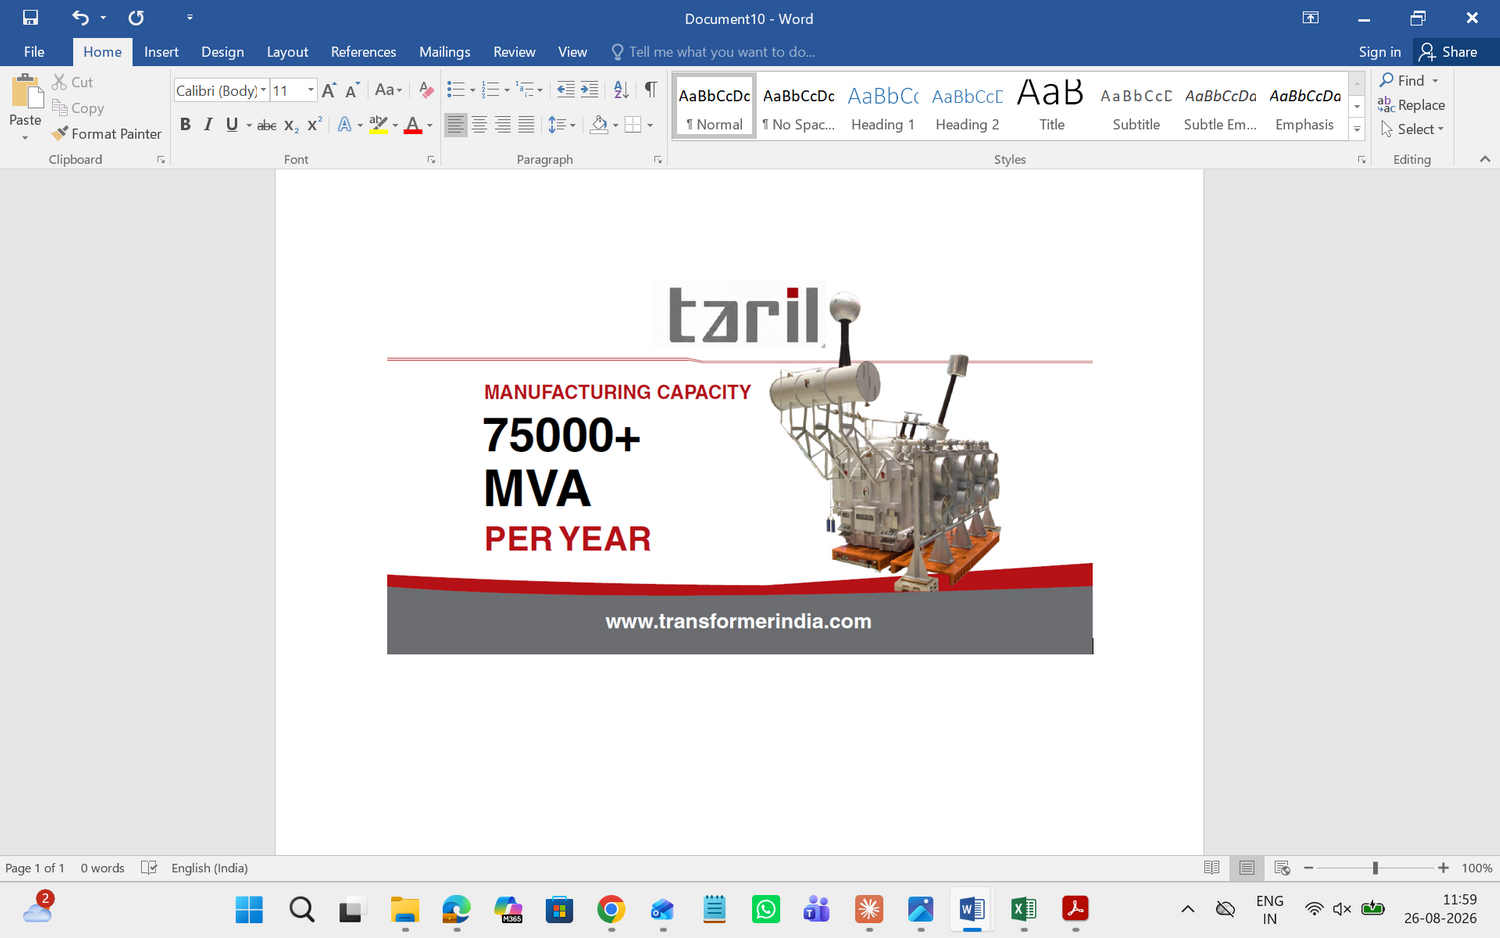This screenshot has width=1500, height=938.
Task: Toggle bold formatting
Action: (x=185, y=125)
